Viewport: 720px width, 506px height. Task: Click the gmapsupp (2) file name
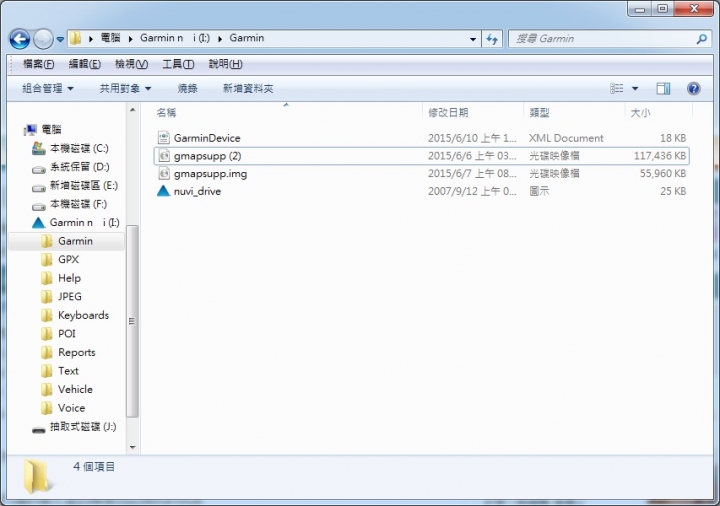click(208, 156)
